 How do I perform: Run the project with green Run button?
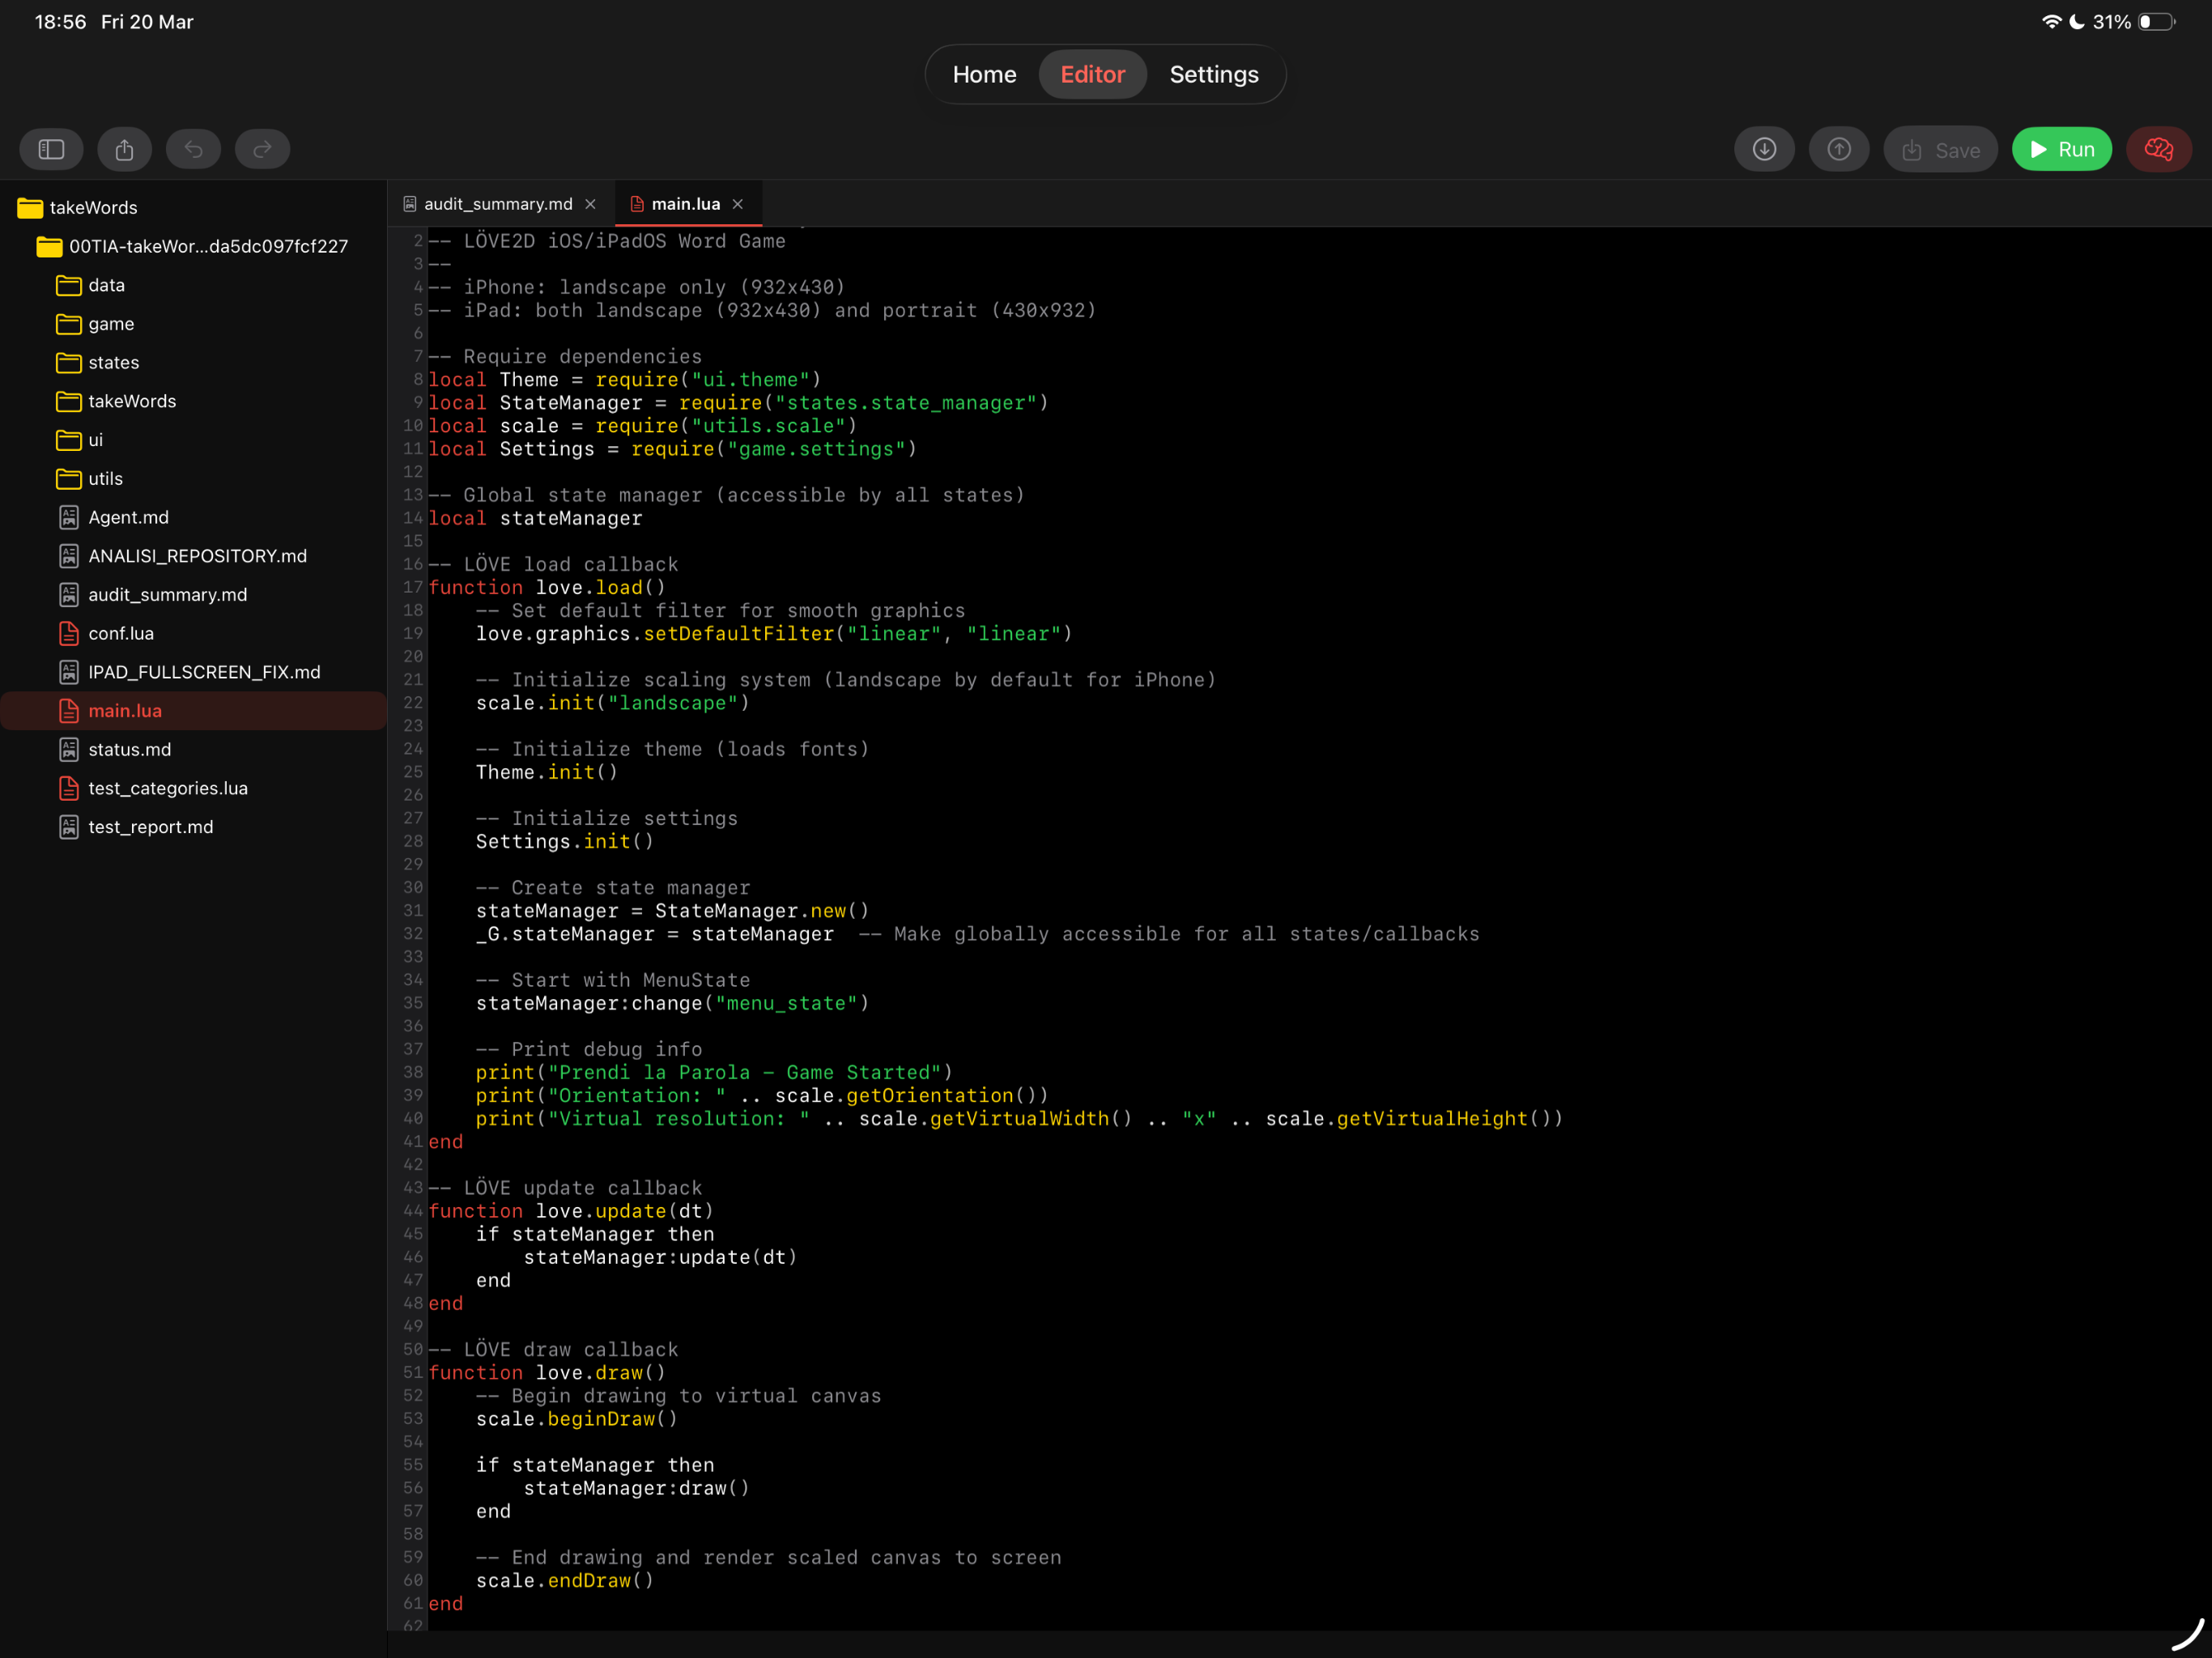tap(2062, 150)
